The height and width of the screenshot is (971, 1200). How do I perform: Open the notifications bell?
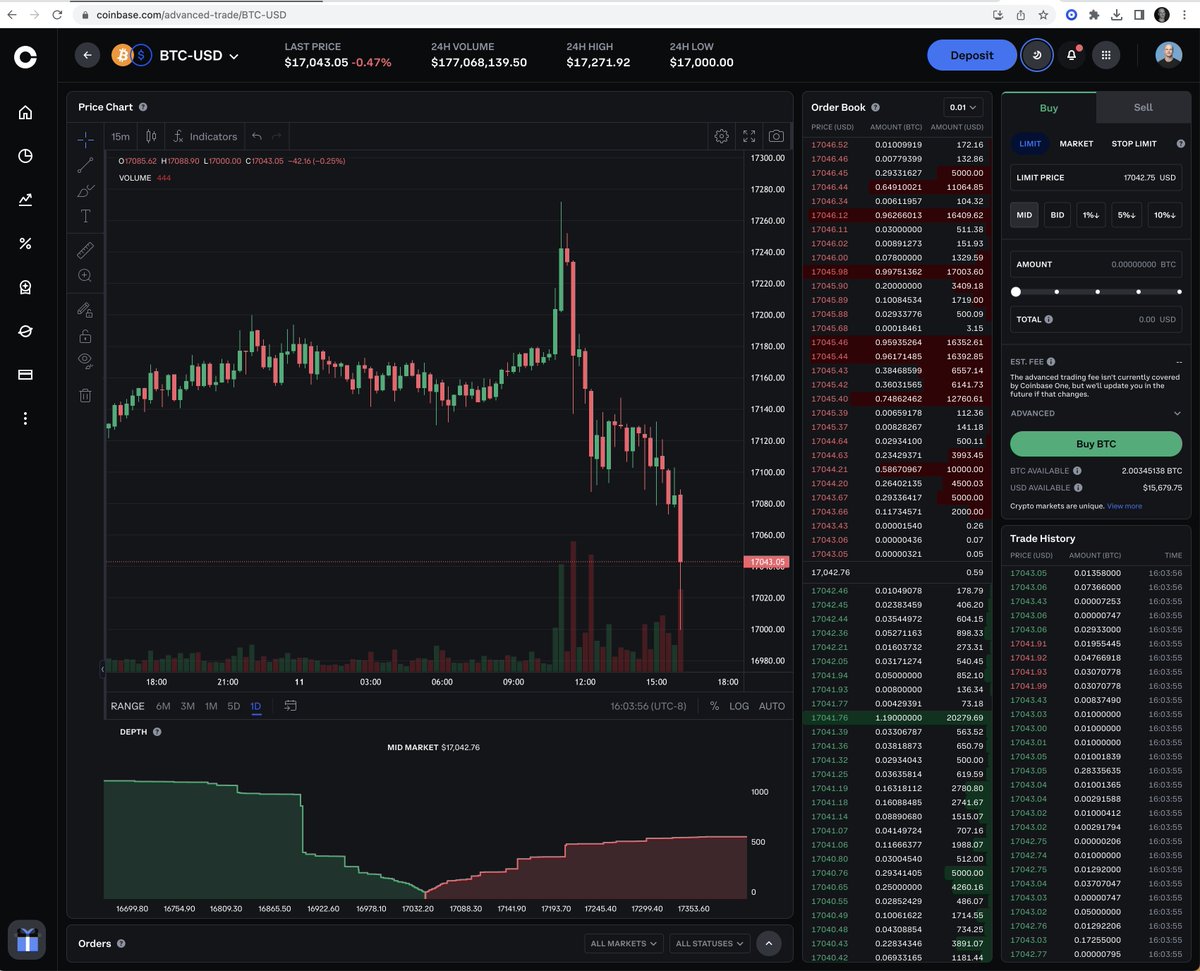[1072, 56]
